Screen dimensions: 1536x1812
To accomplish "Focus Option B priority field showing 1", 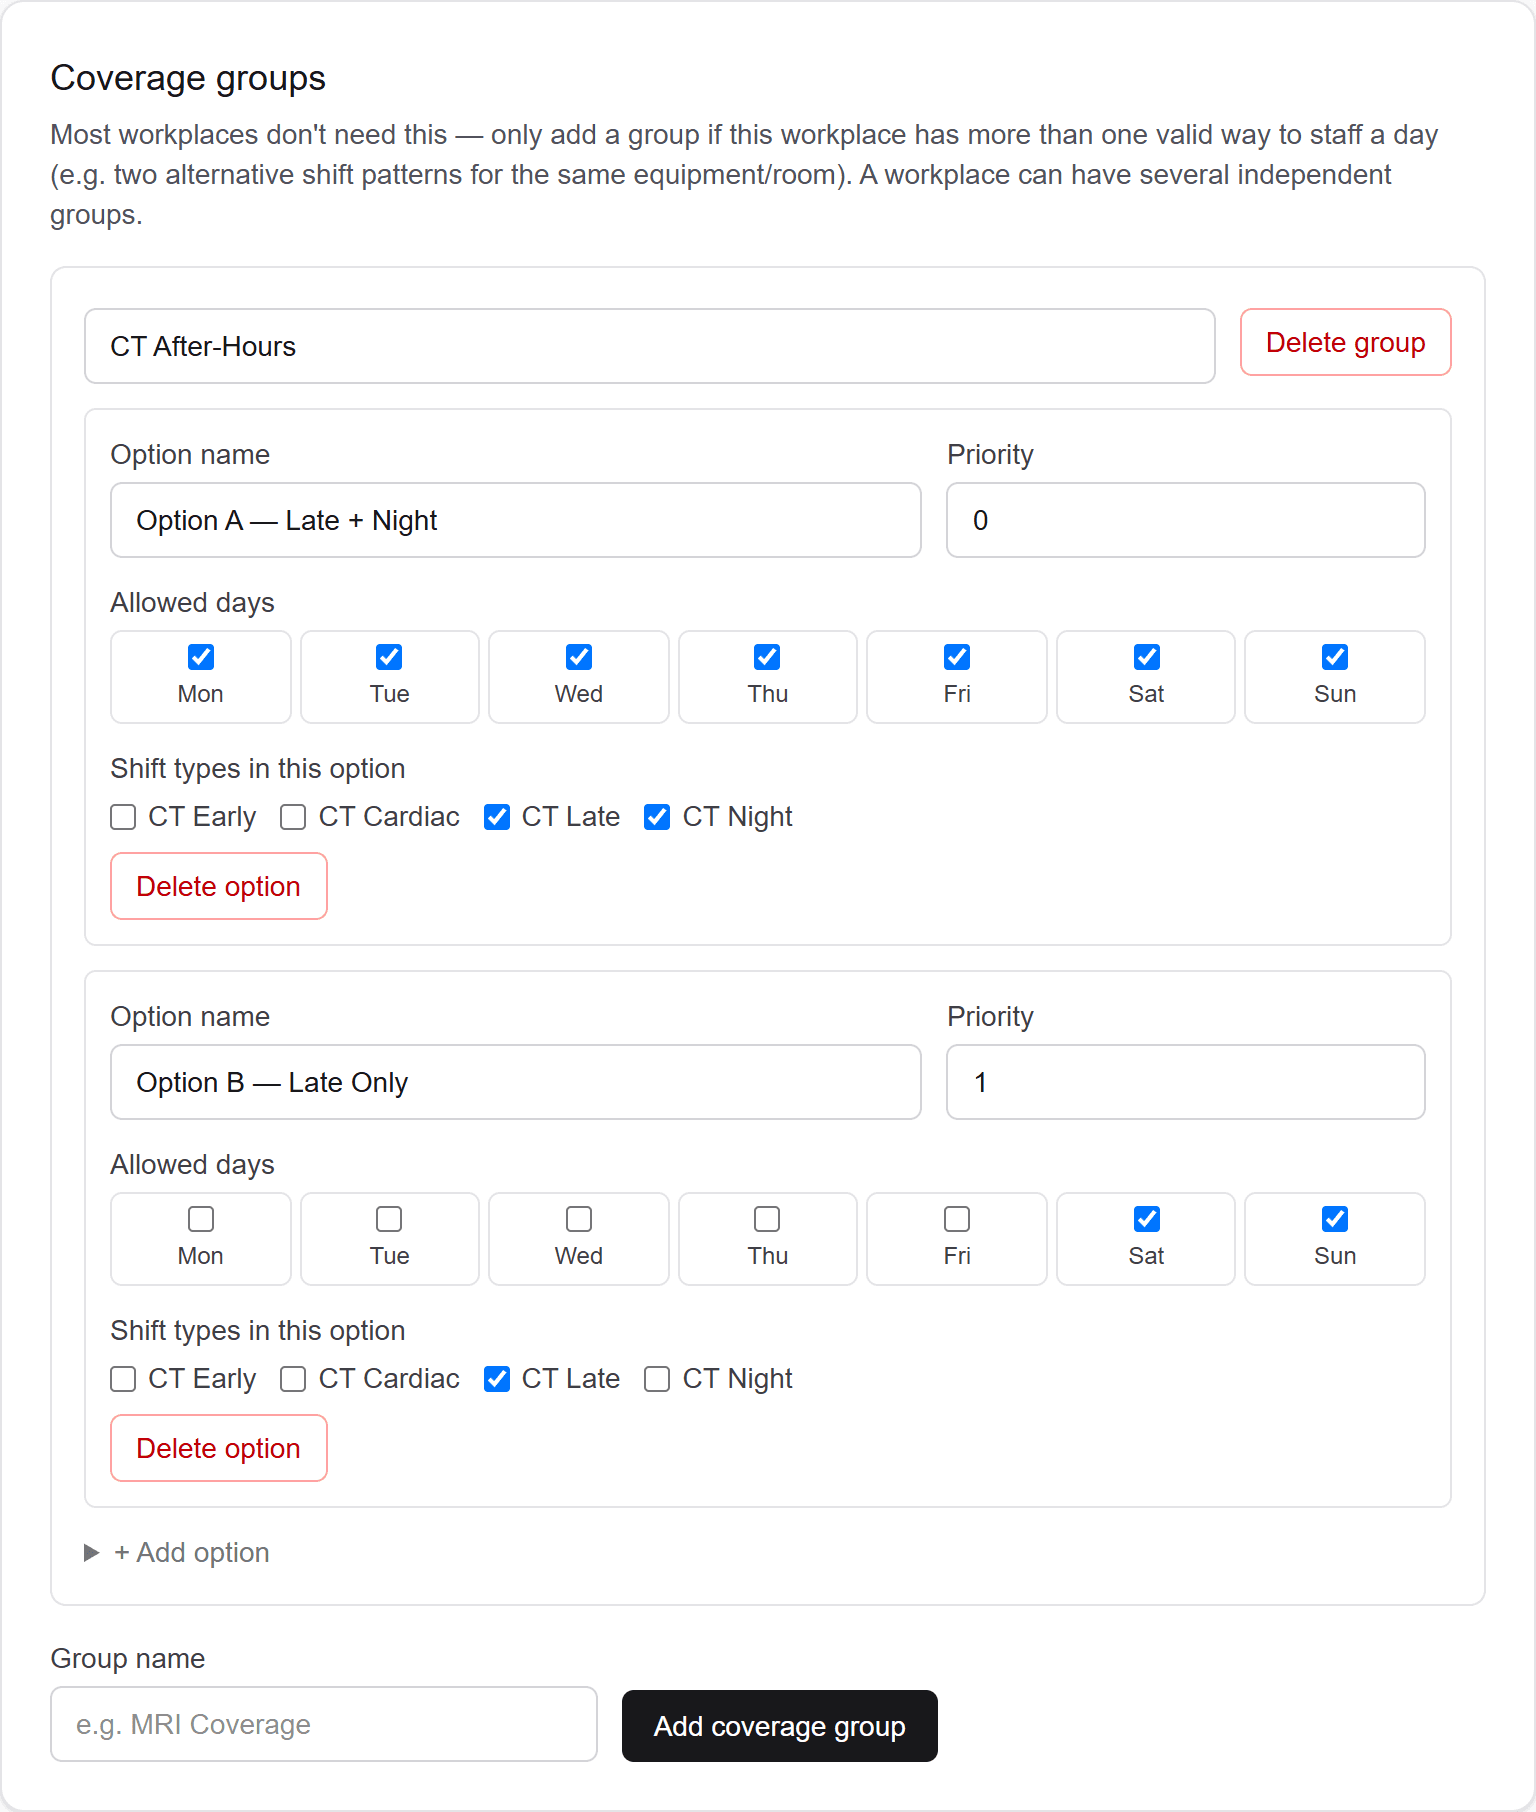I will (x=1186, y=1082).
